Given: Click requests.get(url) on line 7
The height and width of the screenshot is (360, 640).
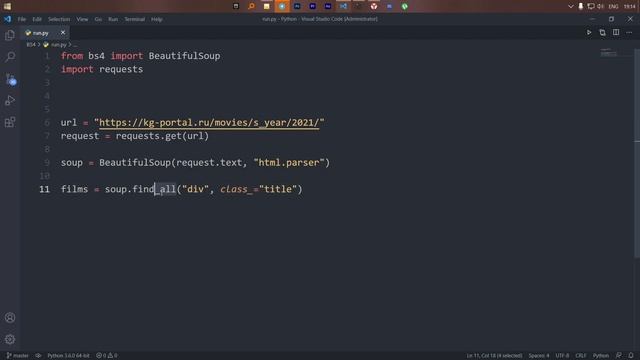Looking at the screenshot, I should pyautogui.click(x=162, y=136).
